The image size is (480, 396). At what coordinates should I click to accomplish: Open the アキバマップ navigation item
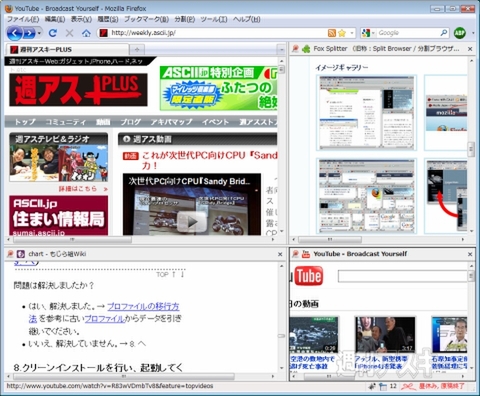(171, 122)
